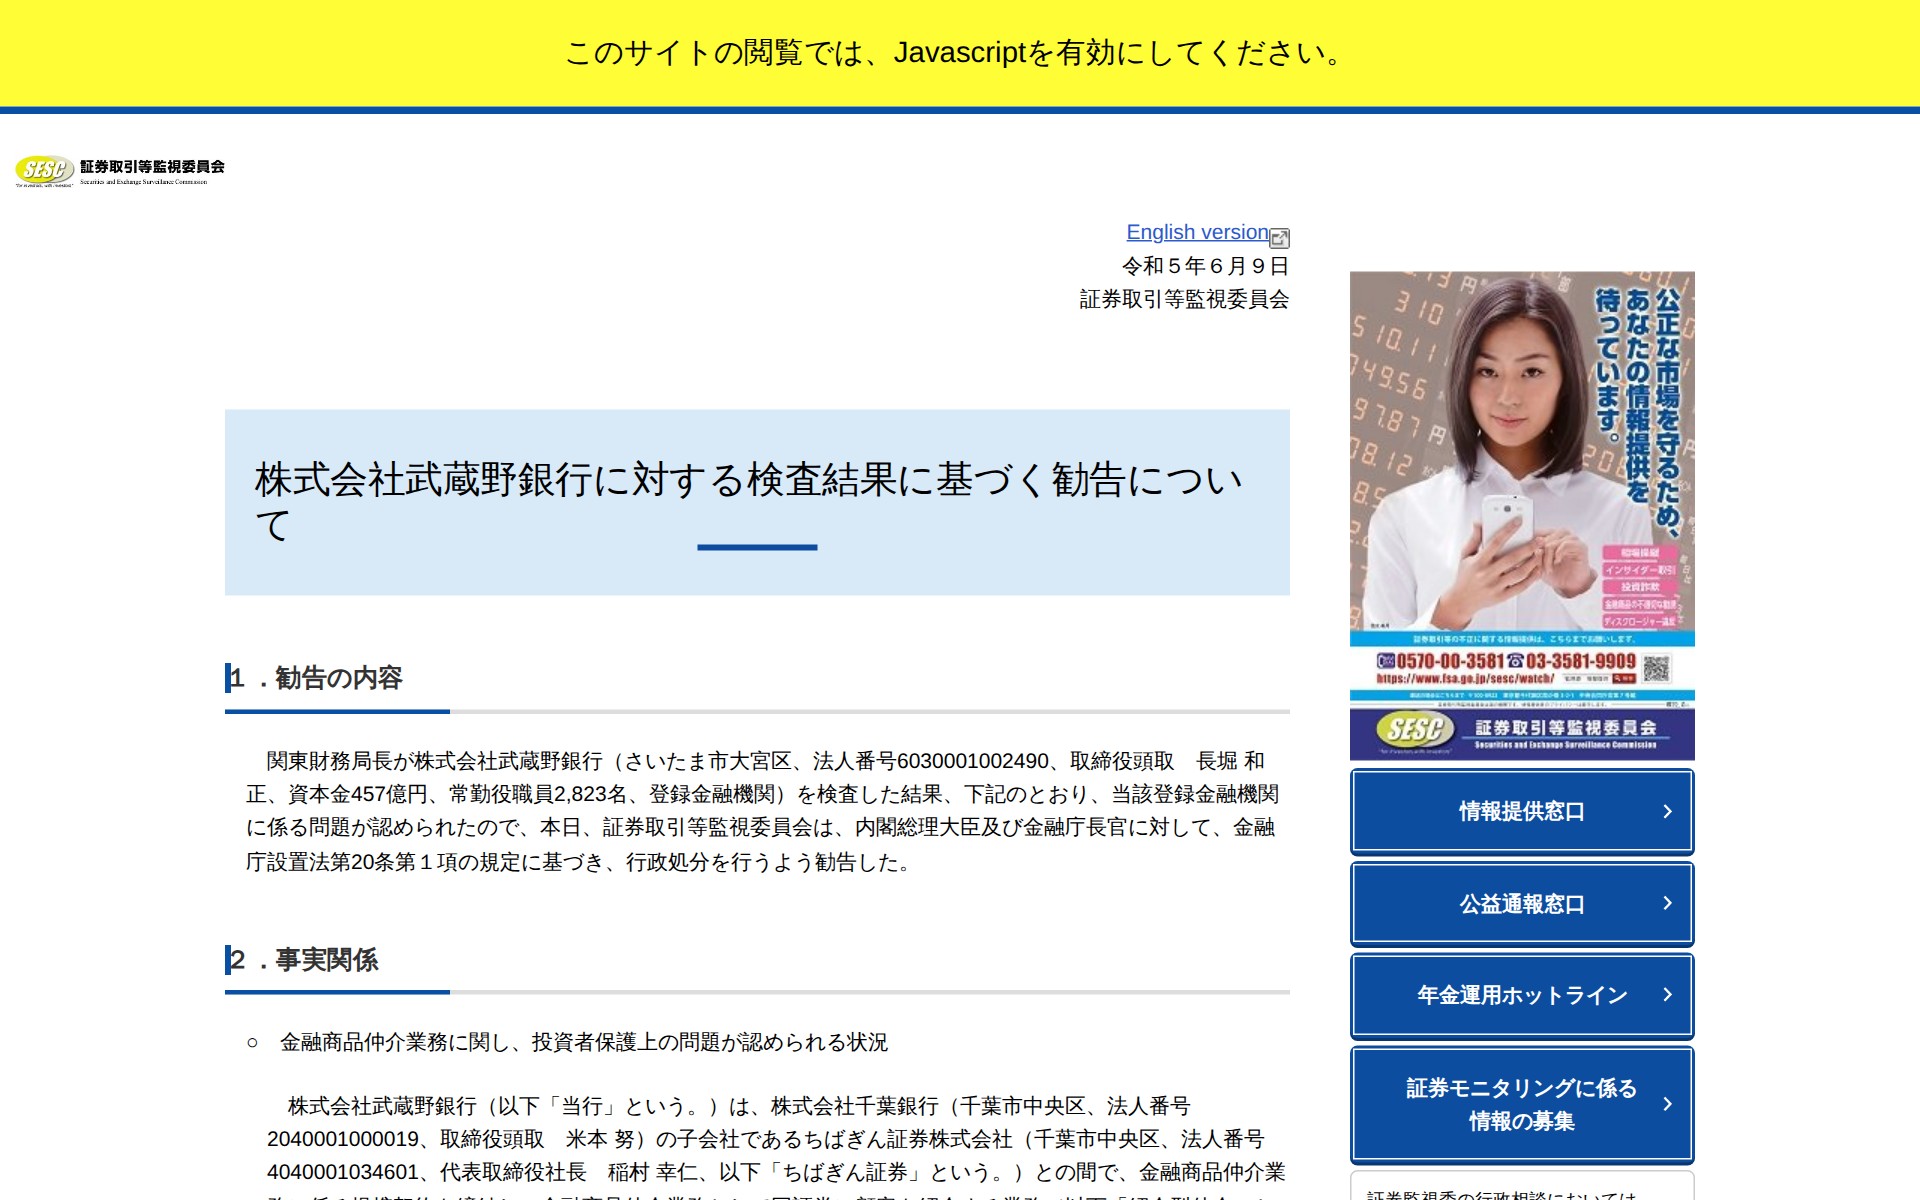1920x1200 pixels.
Task: Open the 公益通報窓口 button
Action: pyautogui.click(x=1520, y=904)
